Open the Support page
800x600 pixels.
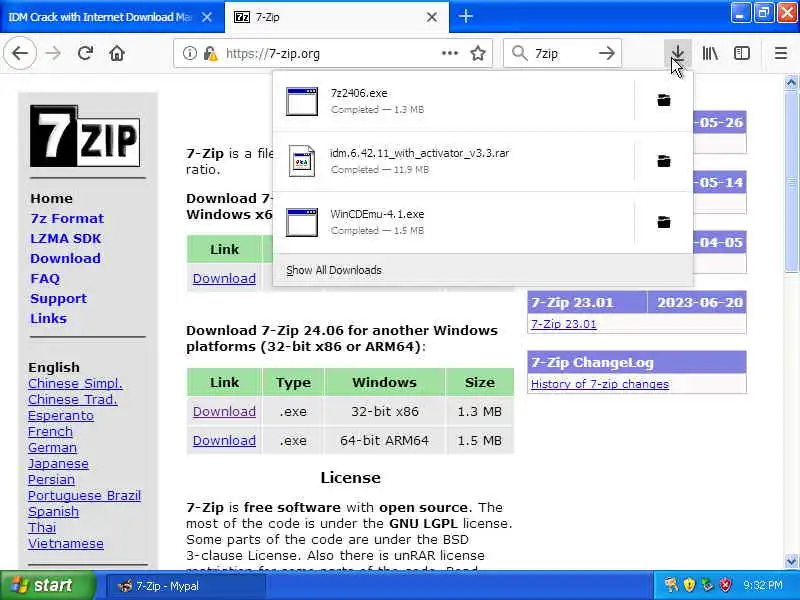coord(58,298)
